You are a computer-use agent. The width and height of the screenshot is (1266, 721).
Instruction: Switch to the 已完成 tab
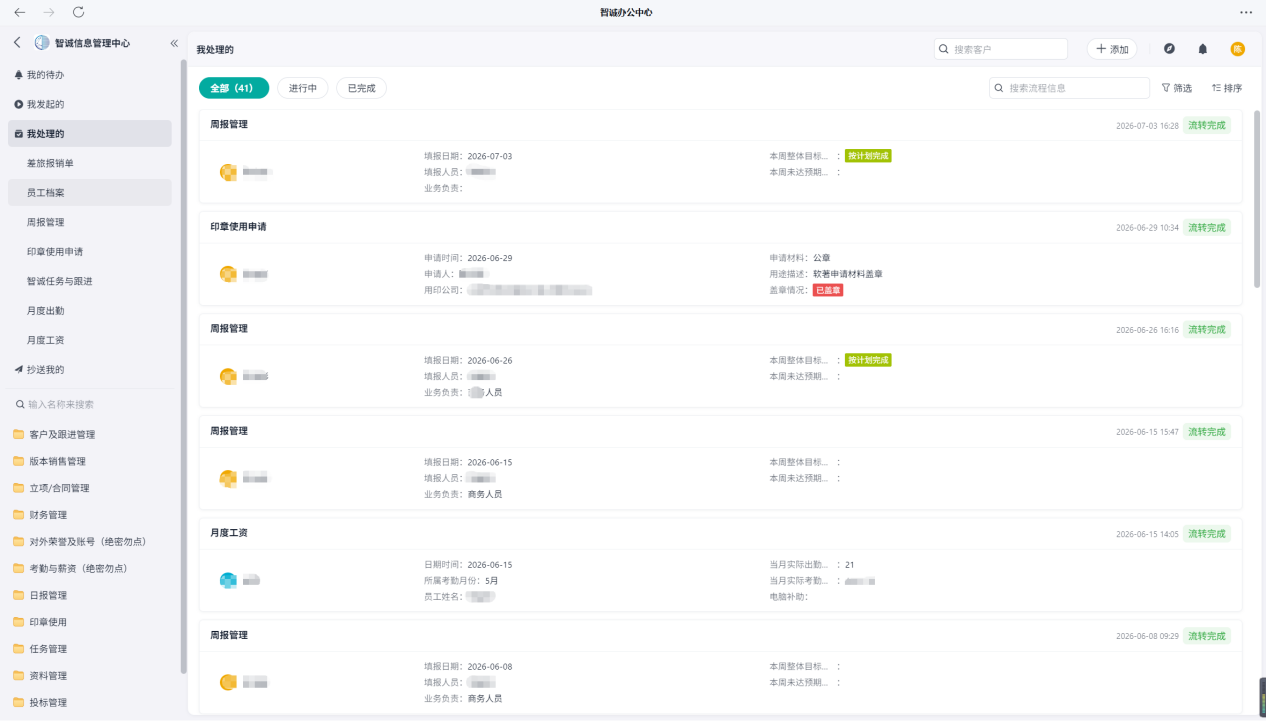[361, 88]
